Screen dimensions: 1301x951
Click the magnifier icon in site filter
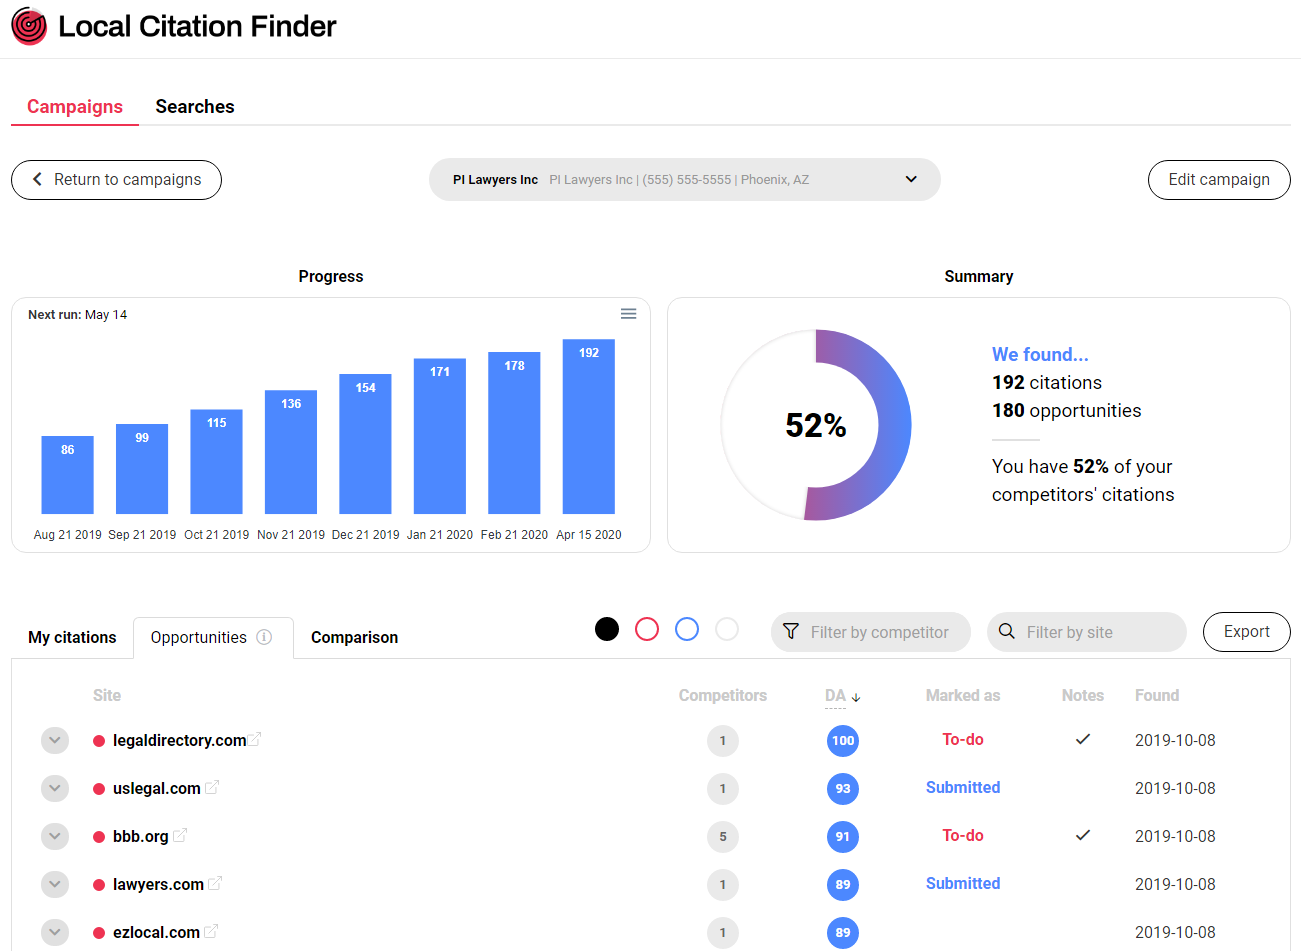point(1006,632)
